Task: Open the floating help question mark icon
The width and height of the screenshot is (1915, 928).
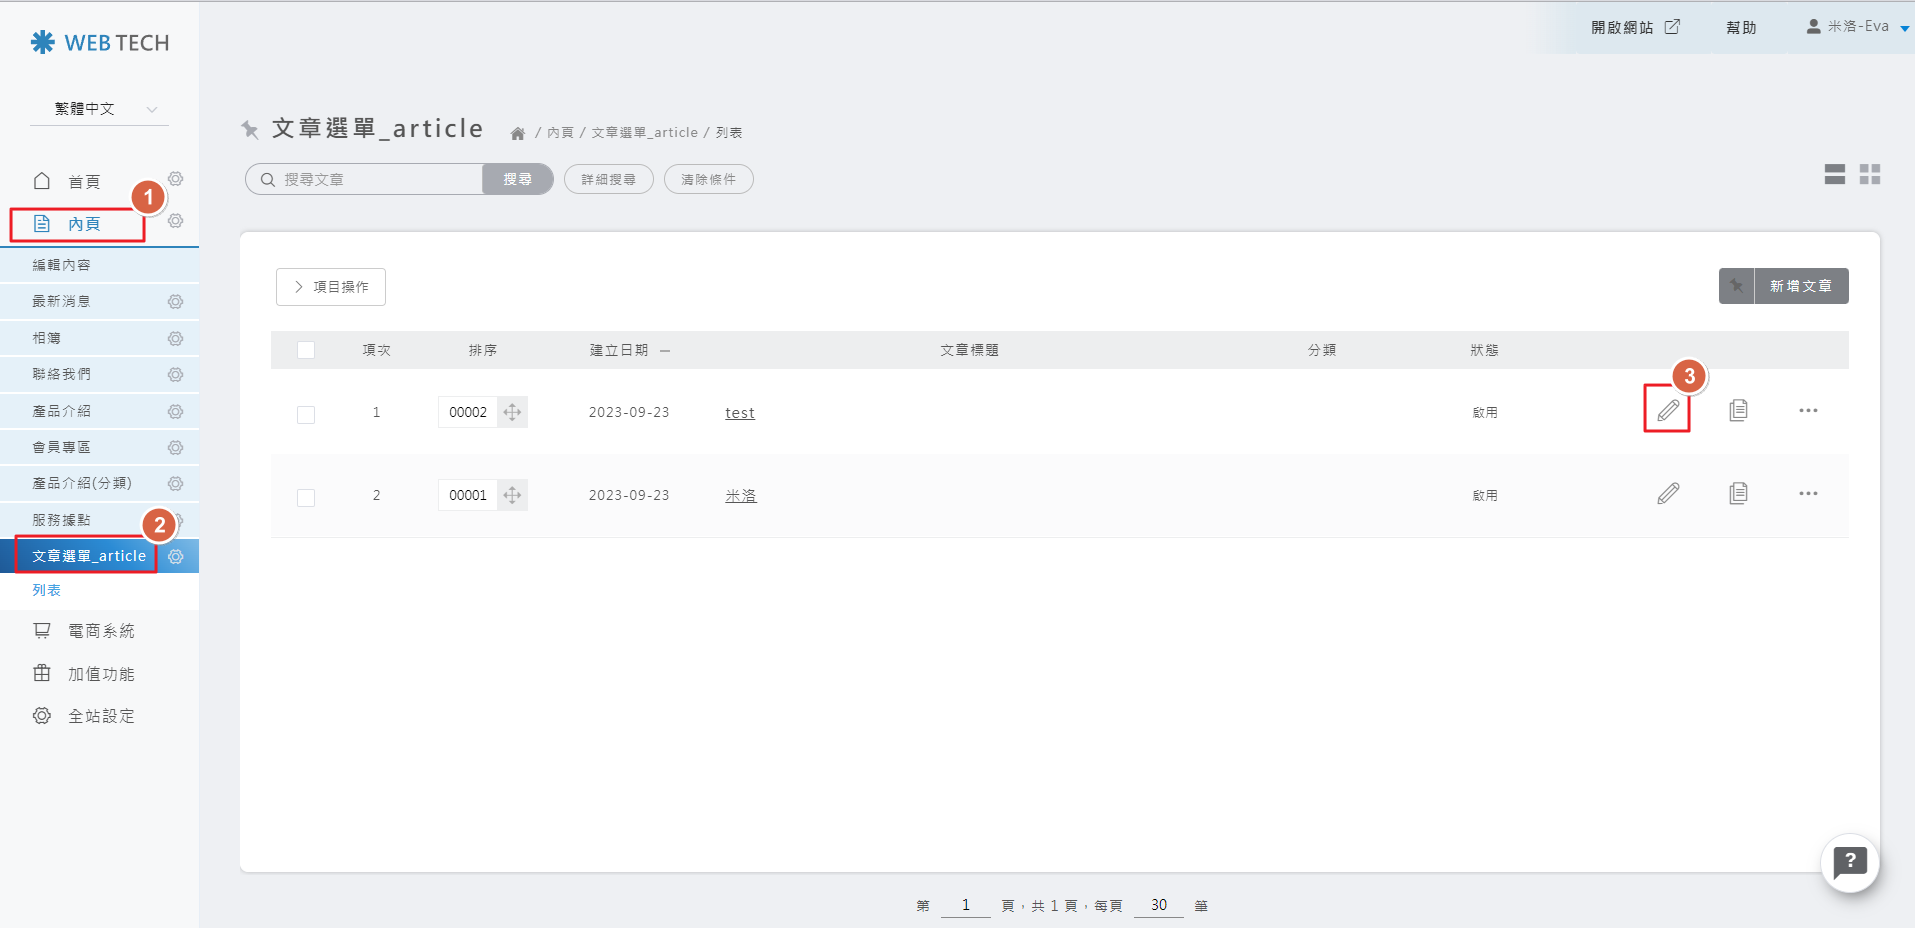Action: click(1849, 862)
